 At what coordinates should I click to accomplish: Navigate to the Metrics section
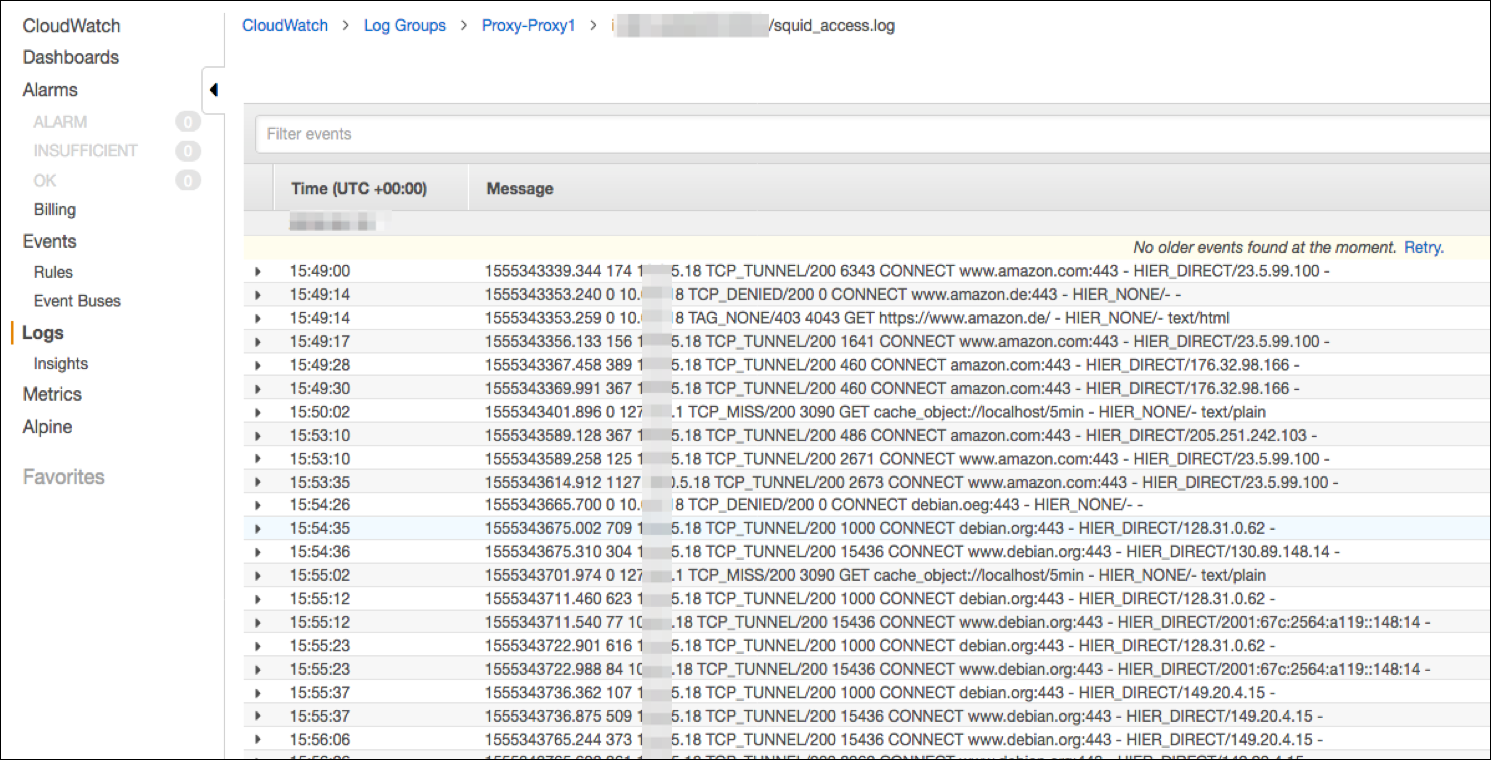pos(52,394)
